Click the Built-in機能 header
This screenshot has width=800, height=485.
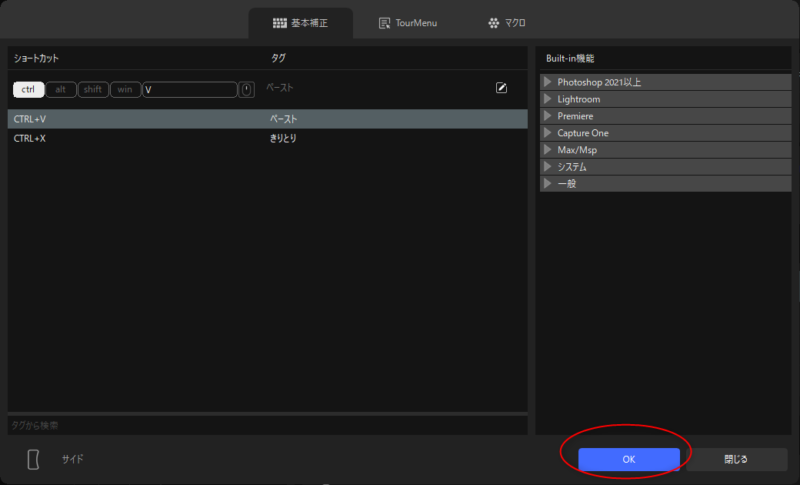click(x=570, y=58)
